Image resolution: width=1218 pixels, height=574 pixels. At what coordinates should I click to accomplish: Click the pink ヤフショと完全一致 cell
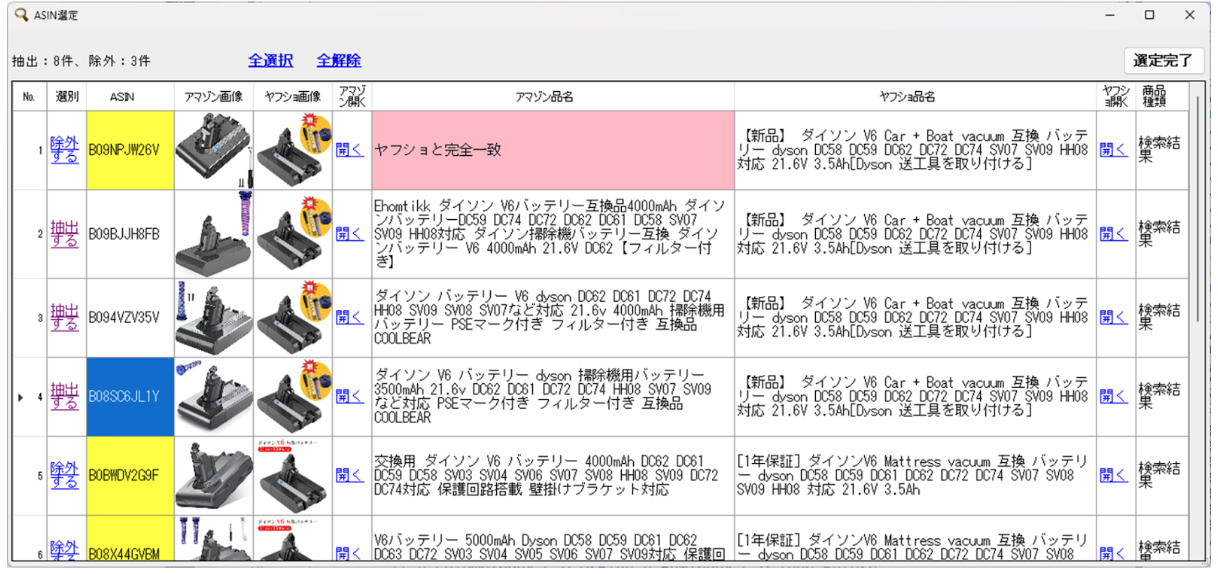click(x=552, y=150)
